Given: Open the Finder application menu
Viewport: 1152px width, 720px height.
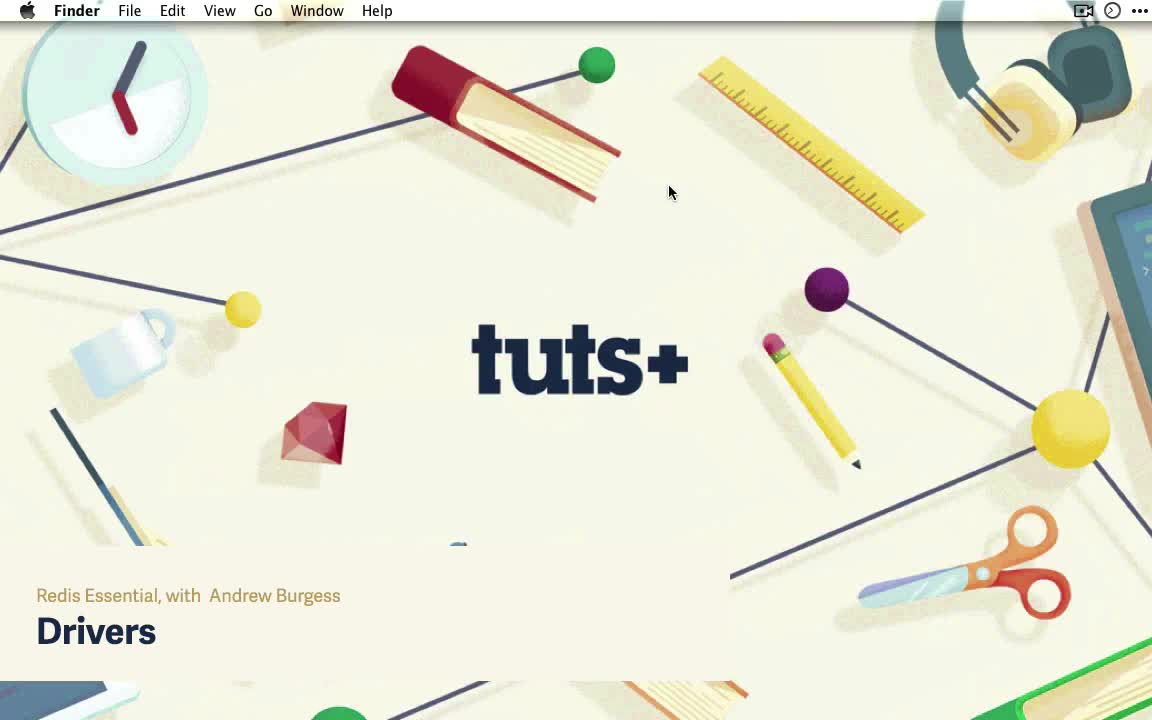Looking at the screenshot, I should point(76,11).
